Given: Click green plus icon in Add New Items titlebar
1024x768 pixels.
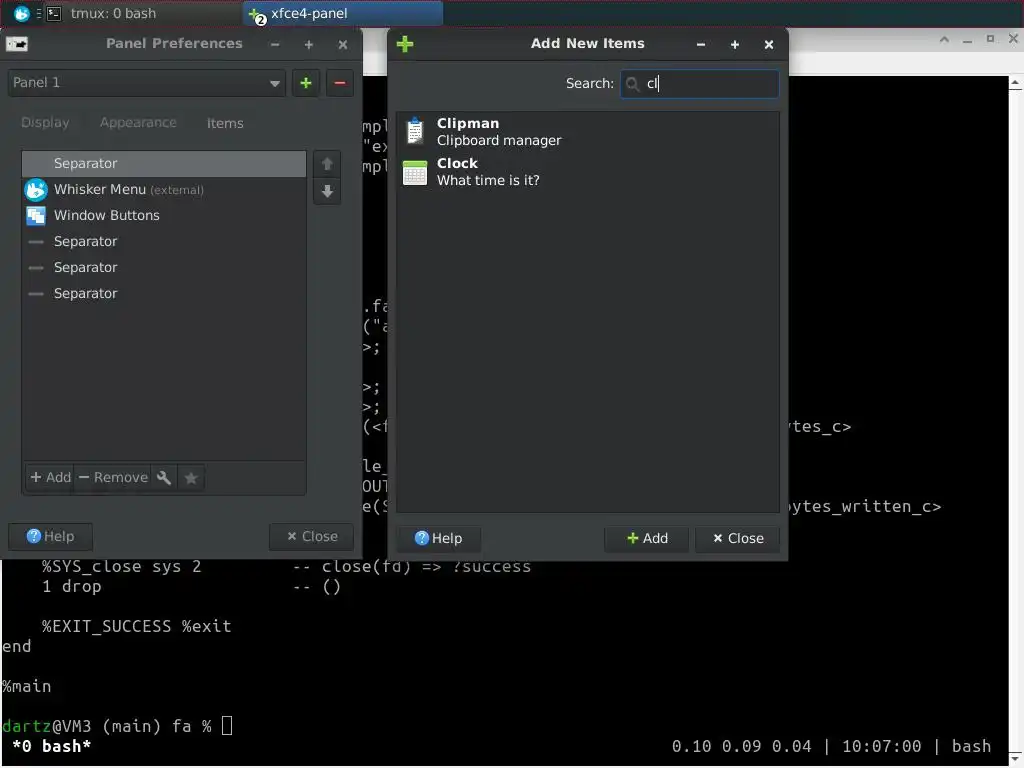Looking at the screenshot, I should pos(405,44).
